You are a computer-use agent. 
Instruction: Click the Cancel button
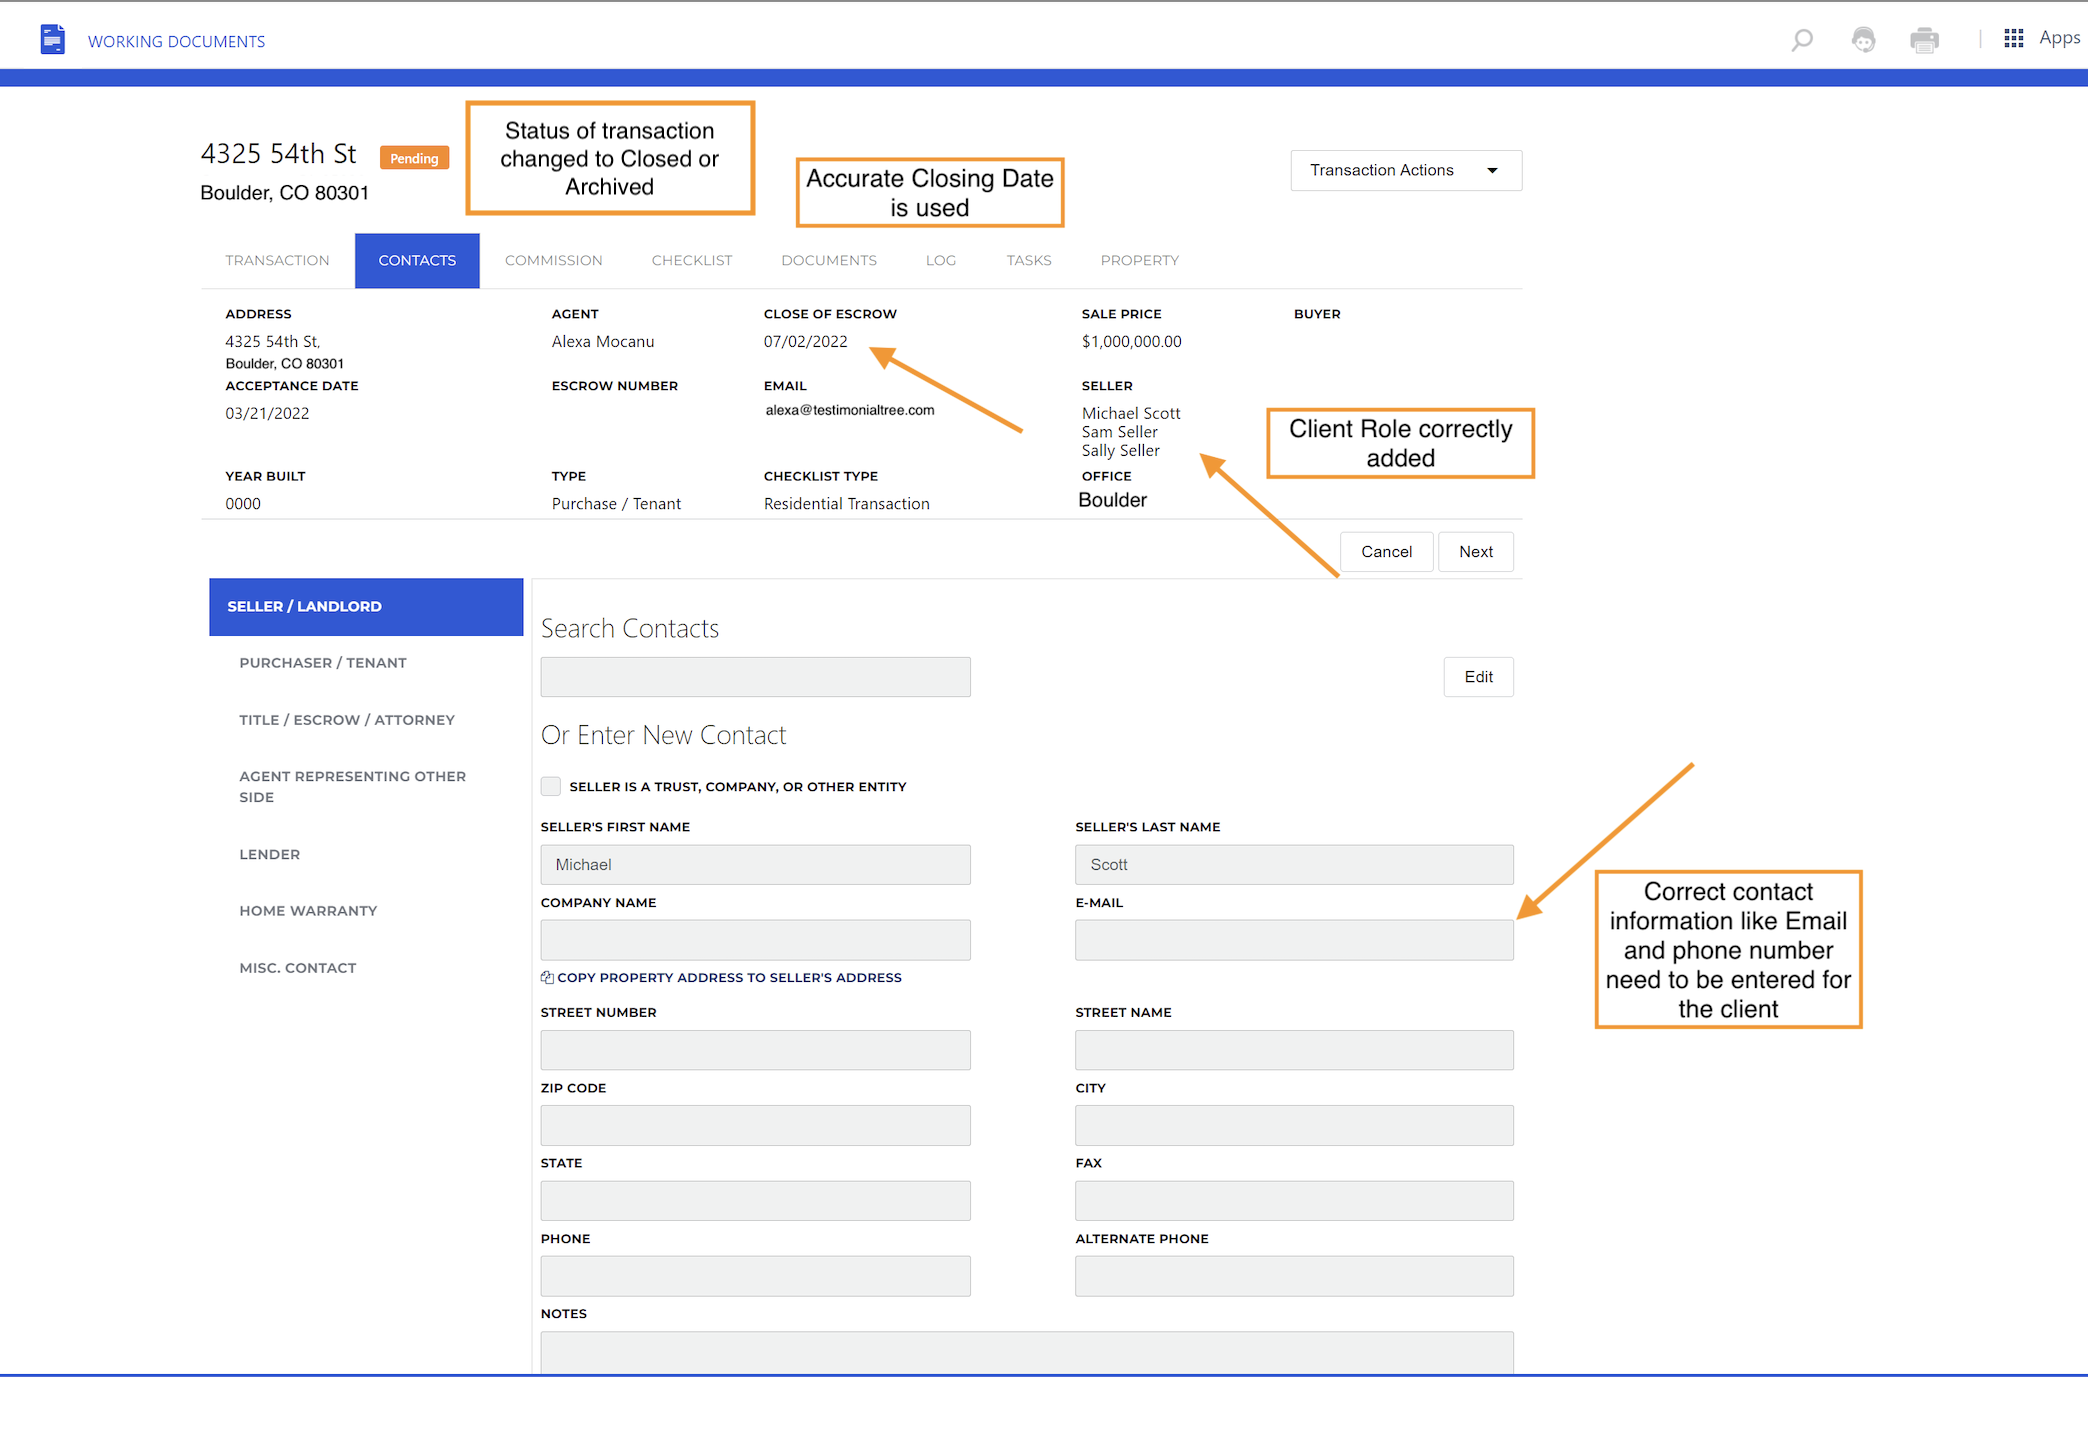(x=1386, y=552)
